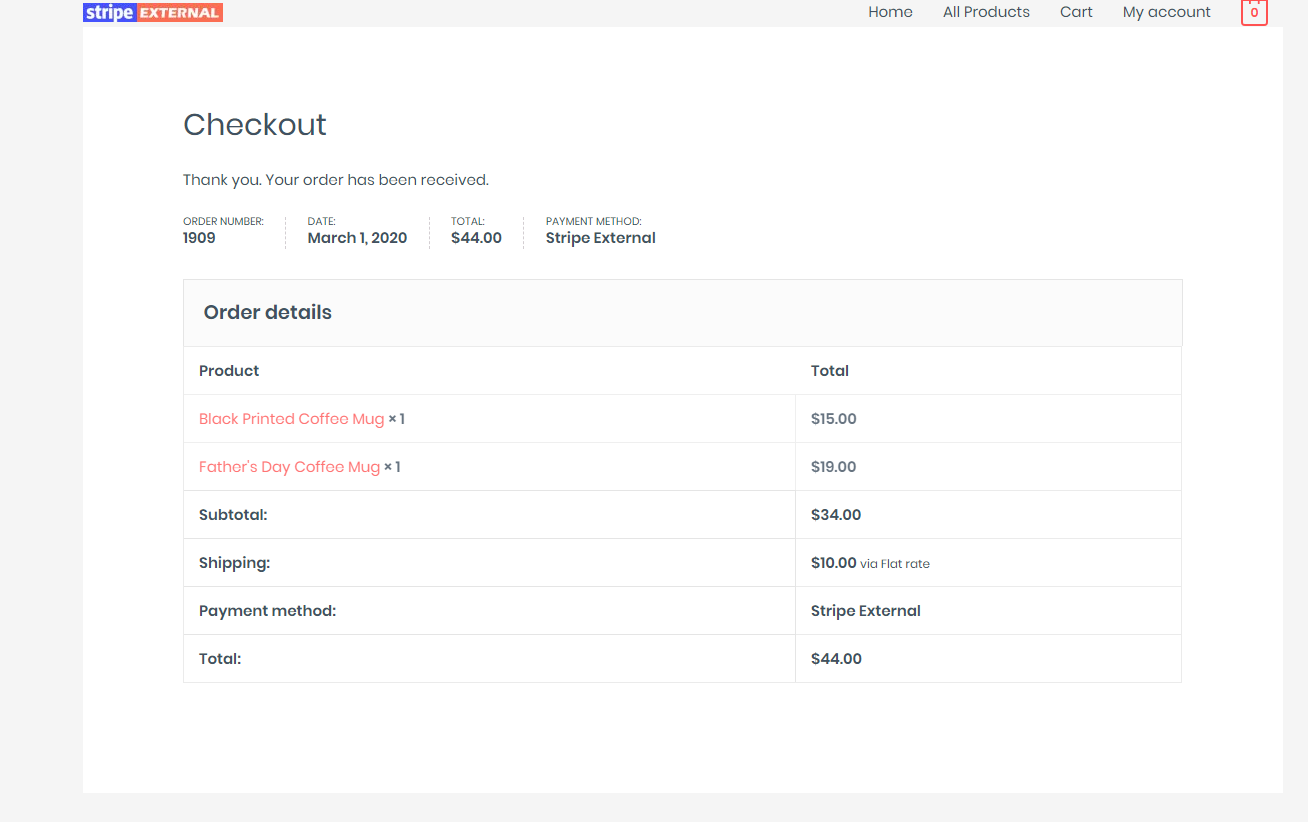Click the Stripe External site logo
1308x822 pixels.
pos(153,12)
